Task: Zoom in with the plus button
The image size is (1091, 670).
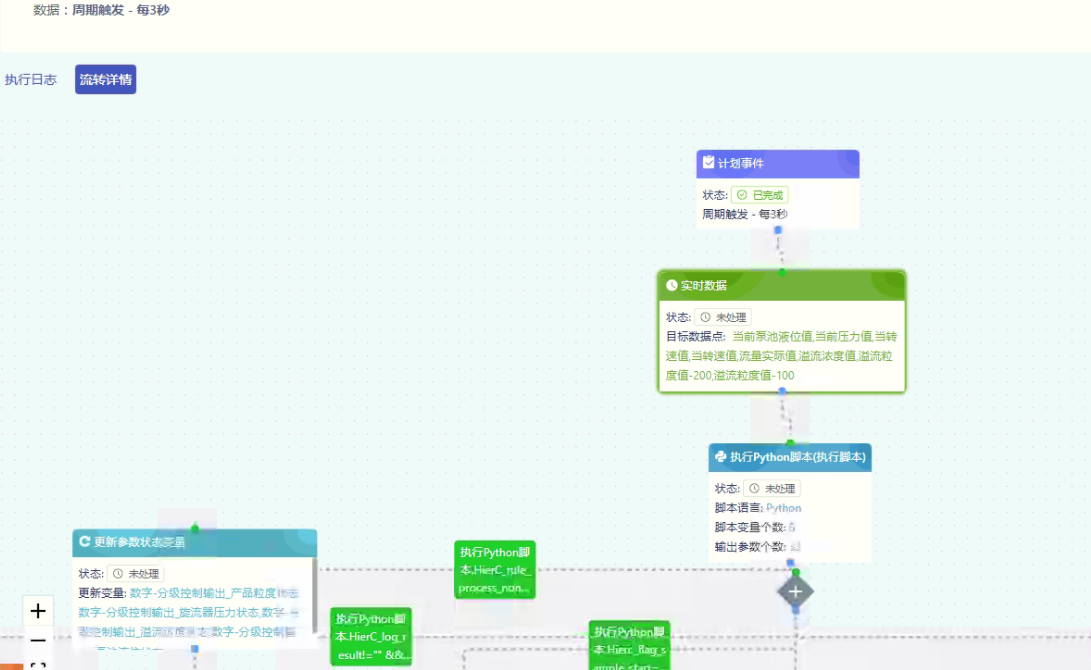Action: (x=38, y=611)
